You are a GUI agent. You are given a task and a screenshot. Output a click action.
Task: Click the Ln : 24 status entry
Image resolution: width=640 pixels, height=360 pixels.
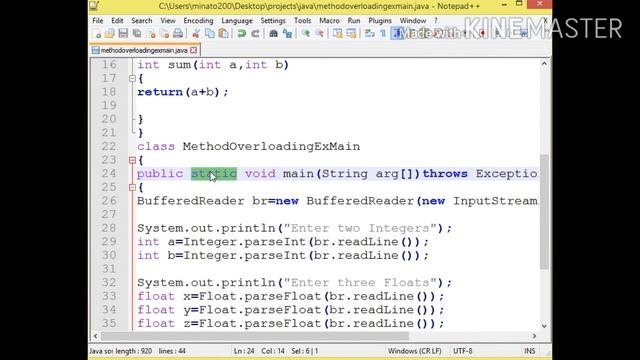(244, 351)
